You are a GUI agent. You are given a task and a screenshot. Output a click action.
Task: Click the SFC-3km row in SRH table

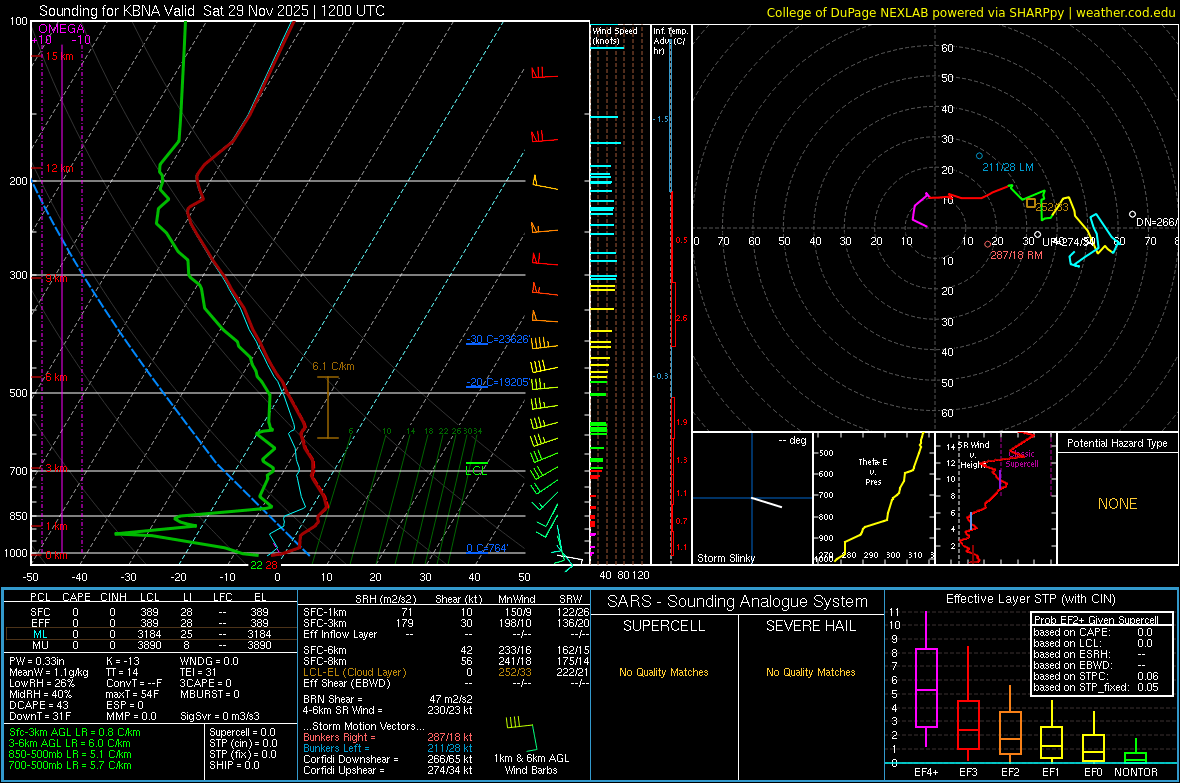pos(446,623)
